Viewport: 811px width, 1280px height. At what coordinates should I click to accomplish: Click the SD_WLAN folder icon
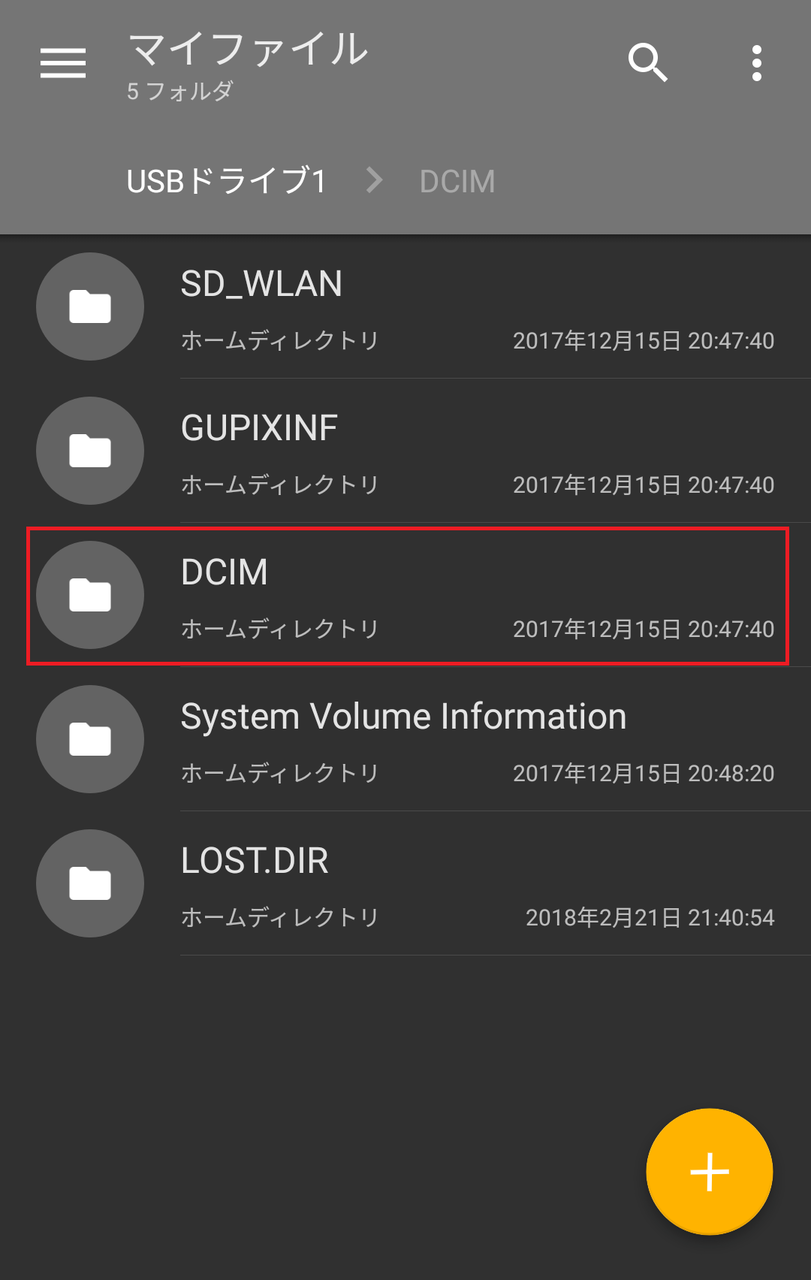pos(90,307)
